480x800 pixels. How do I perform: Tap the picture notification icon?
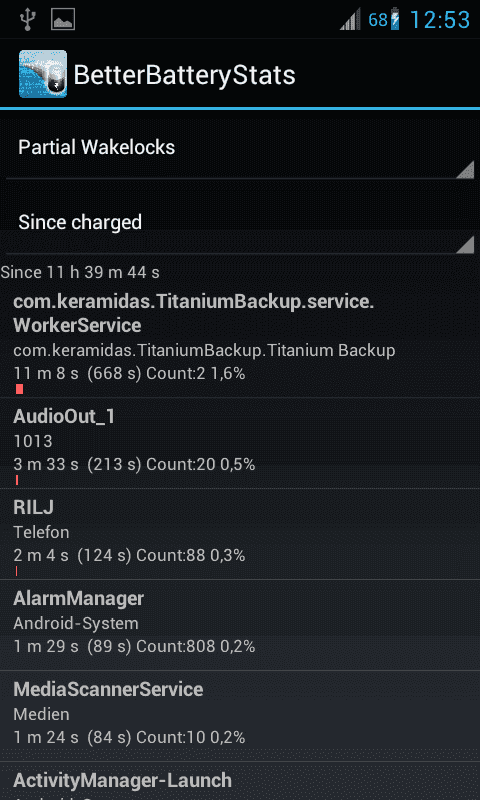[x=63, y=19]
